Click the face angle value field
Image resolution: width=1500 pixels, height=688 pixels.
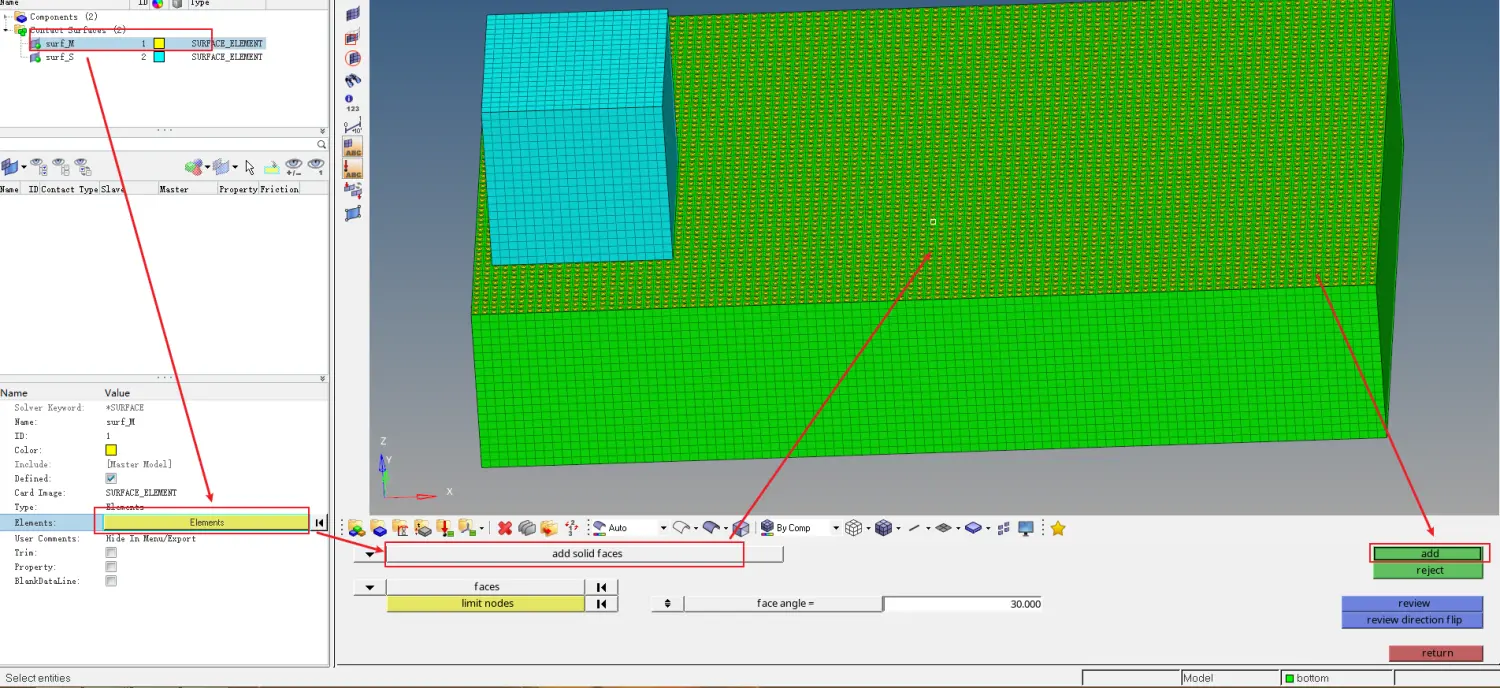click(x=962, y=604)
